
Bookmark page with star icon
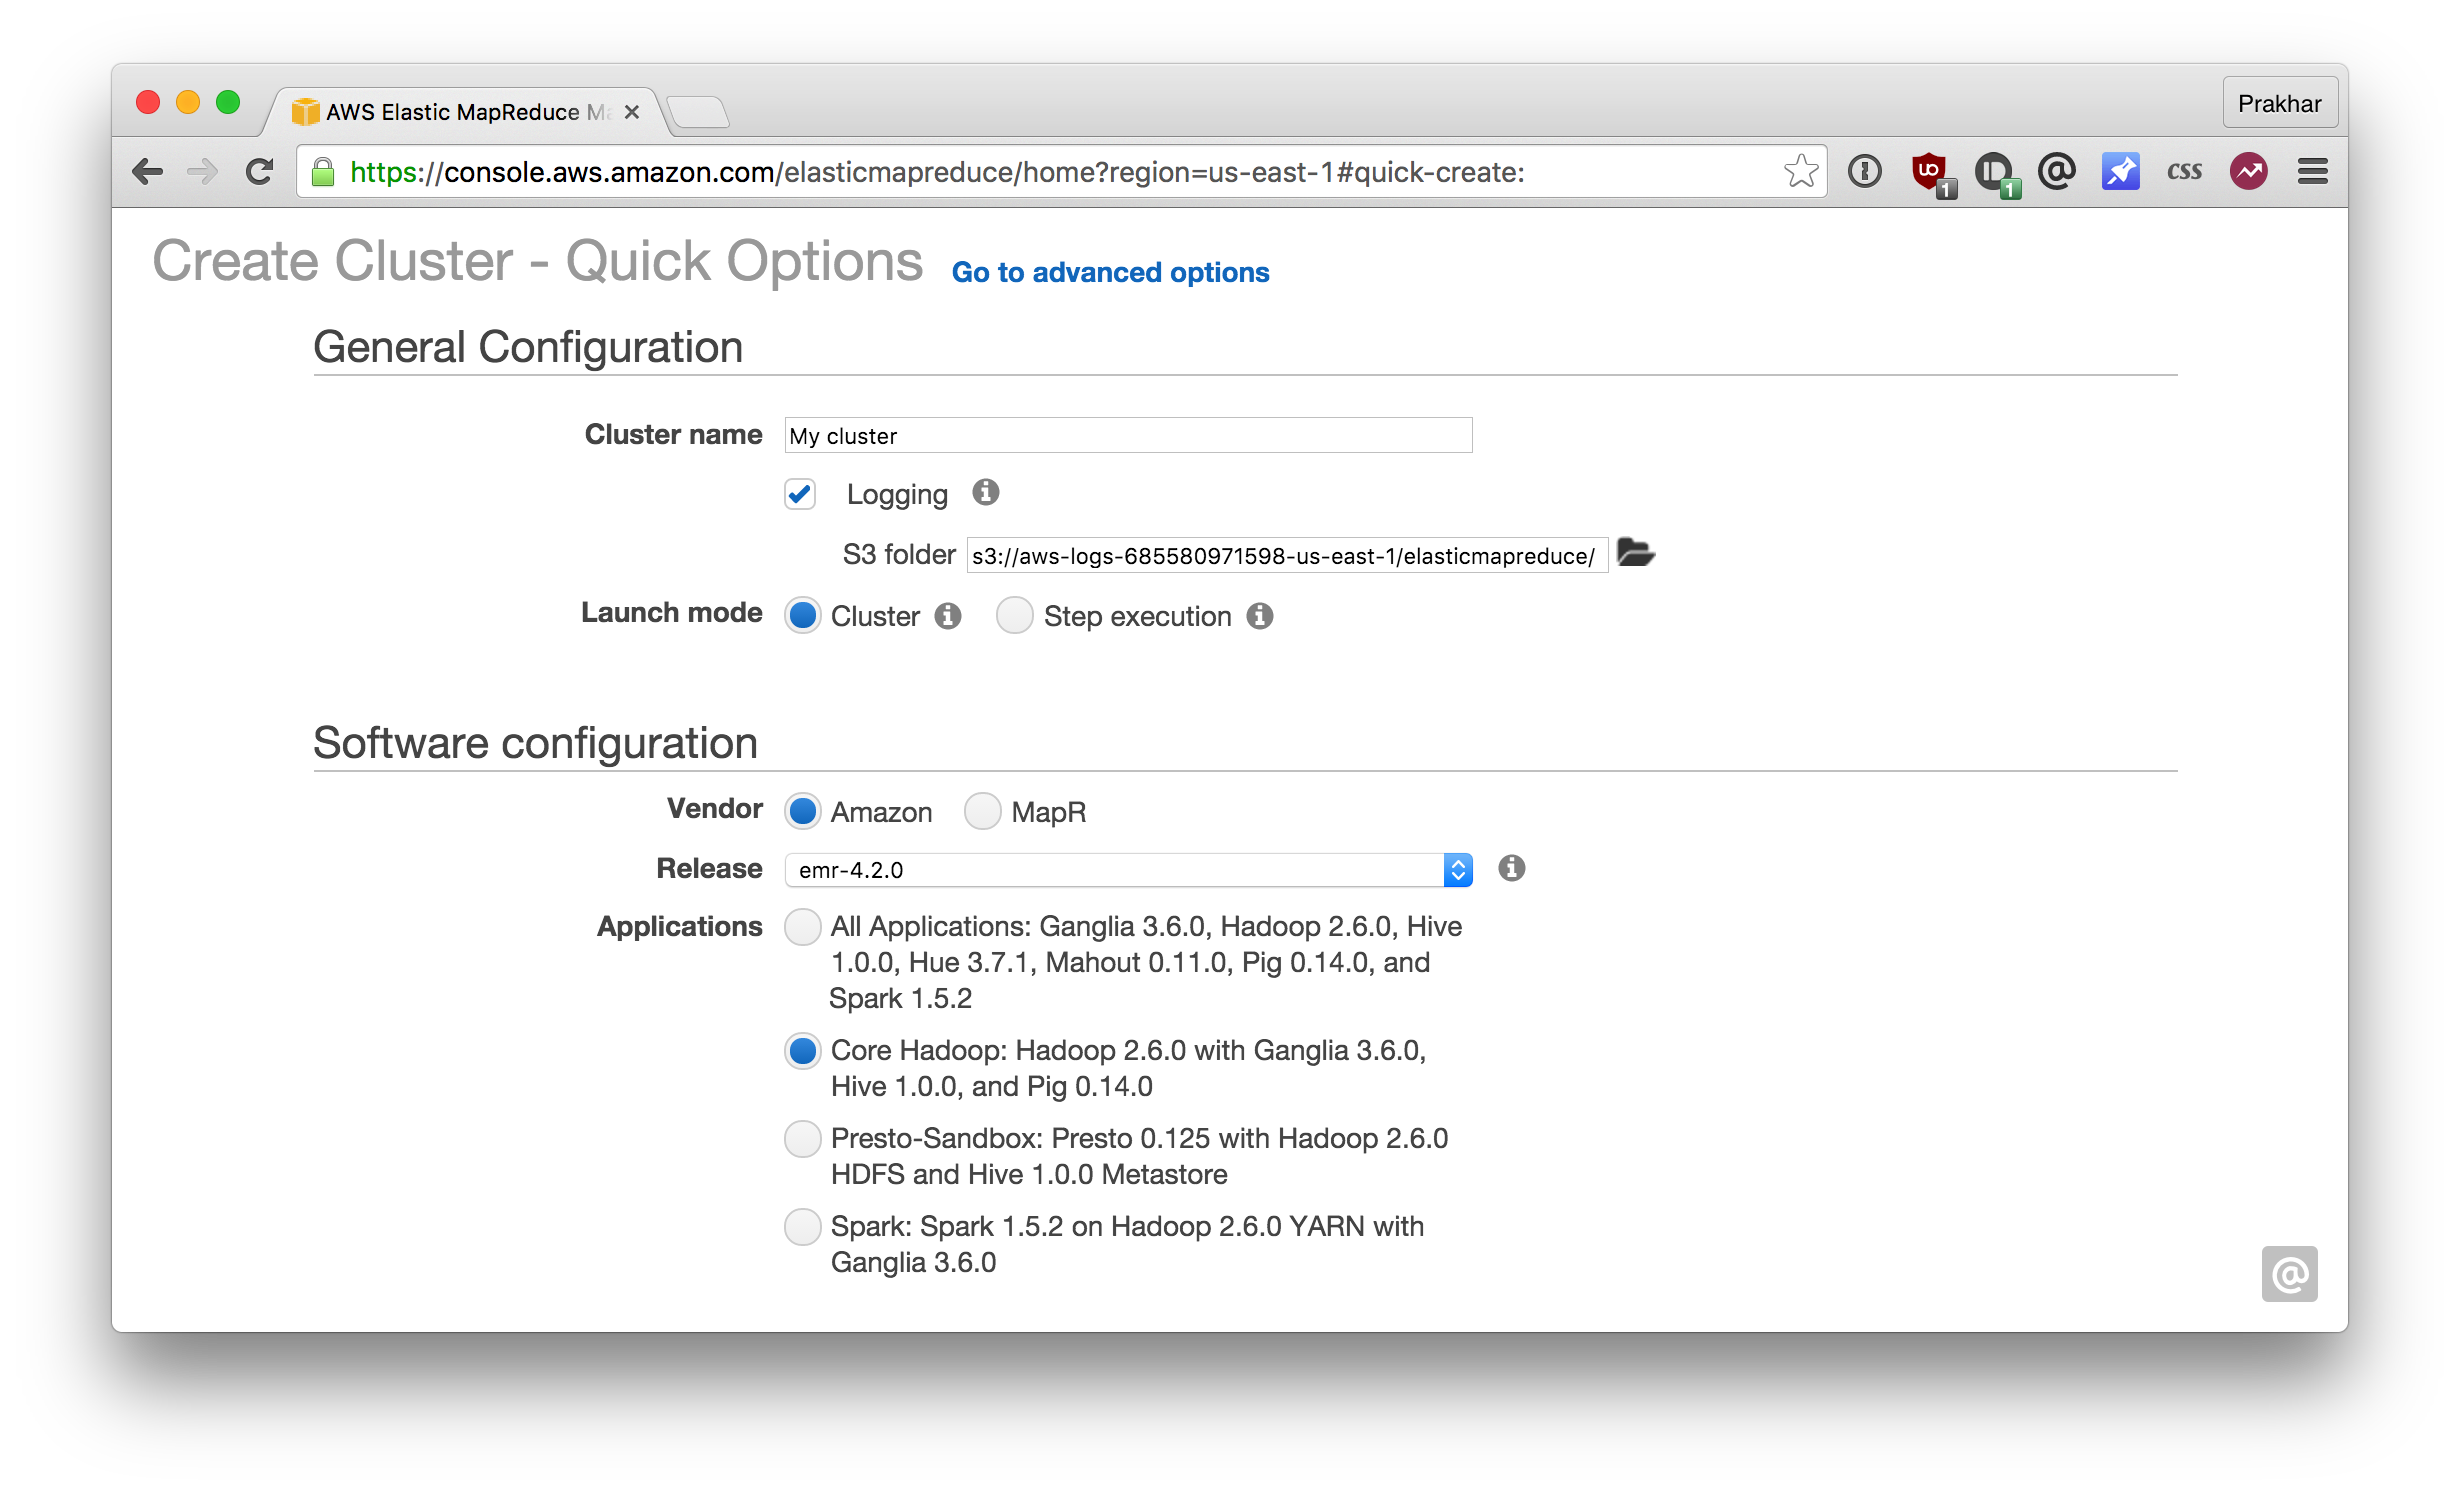tap(1800, 172)
